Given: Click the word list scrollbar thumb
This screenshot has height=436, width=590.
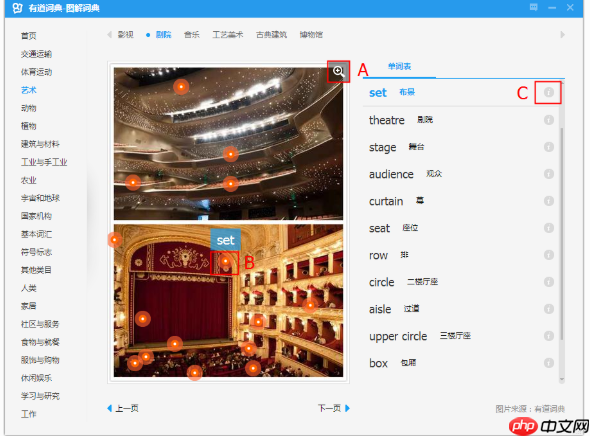Looking at the screenshot, I should [562, 233].
